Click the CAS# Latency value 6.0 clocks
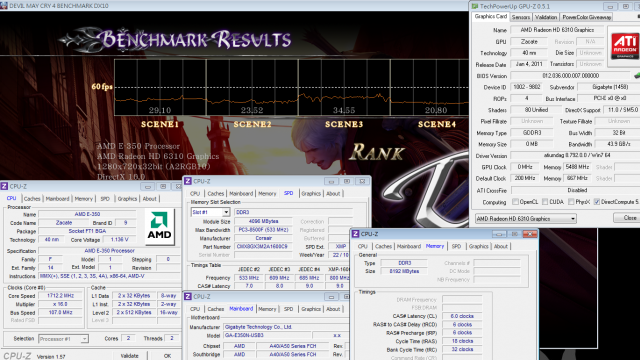This screenshot has width=640, height=360. click(462, 316)
